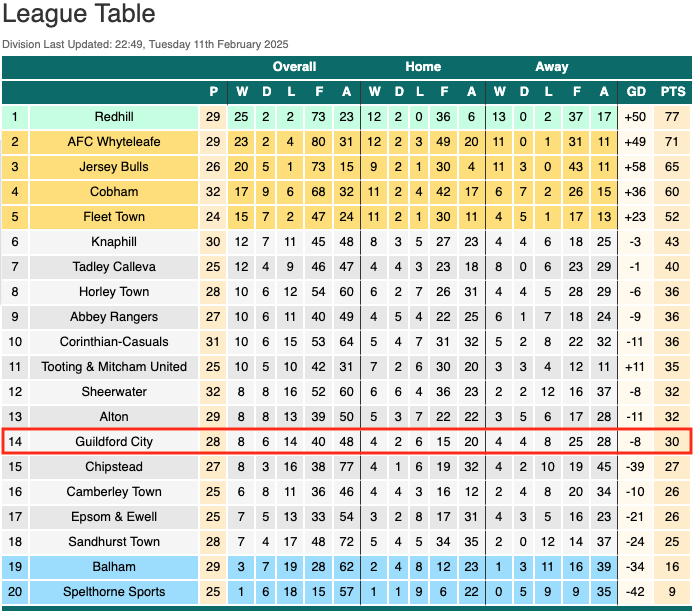Image resolution: width=693 pixels, height=611 pixels.
Task: Click the Division Last Updated timestamp text
Action: point(145,44)
